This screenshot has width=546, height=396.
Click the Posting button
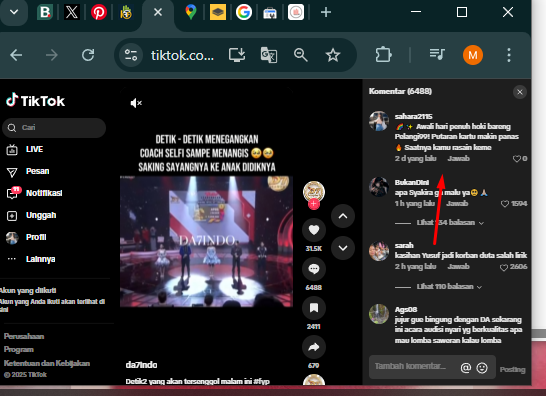point(512,370)
